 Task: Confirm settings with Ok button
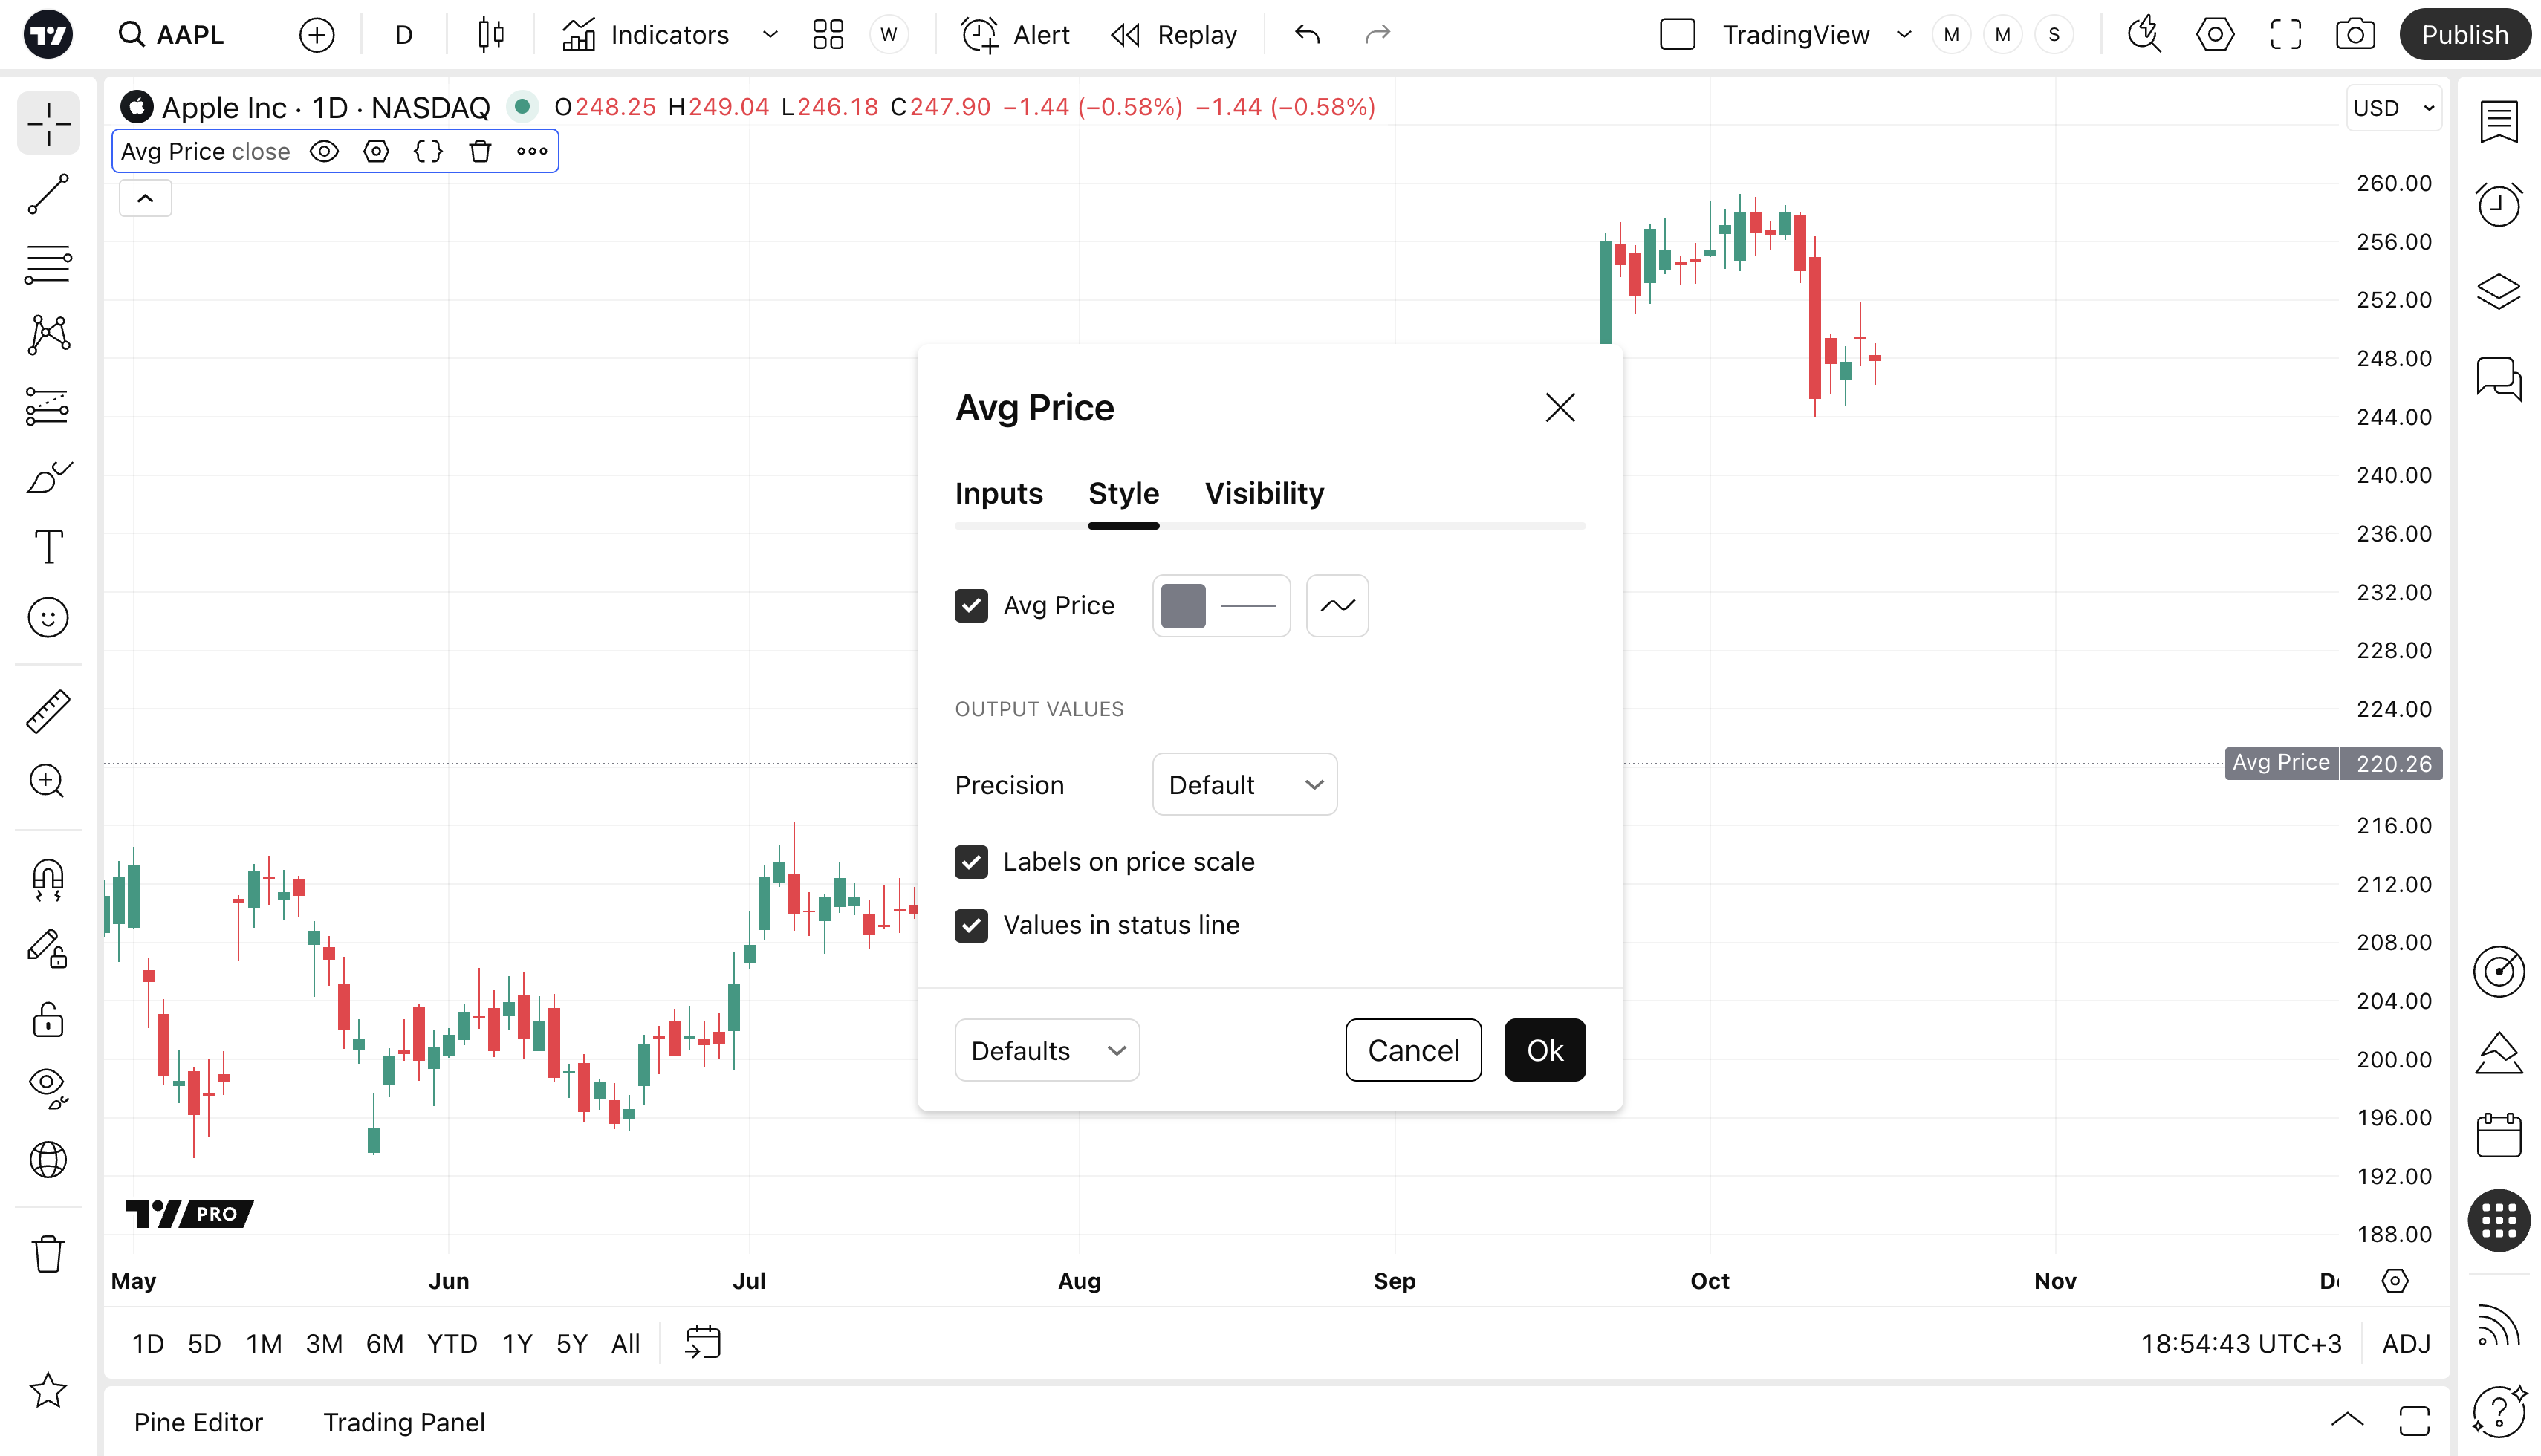[x=1544, y=1050]
